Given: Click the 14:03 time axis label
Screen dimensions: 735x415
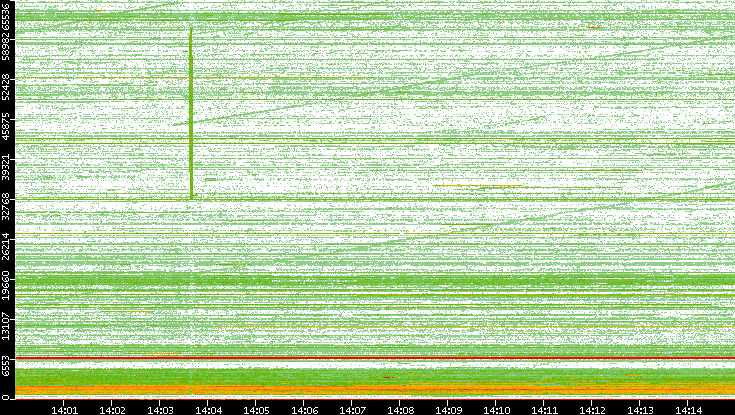Looking at the screenshot, I should tap(160, 410).
